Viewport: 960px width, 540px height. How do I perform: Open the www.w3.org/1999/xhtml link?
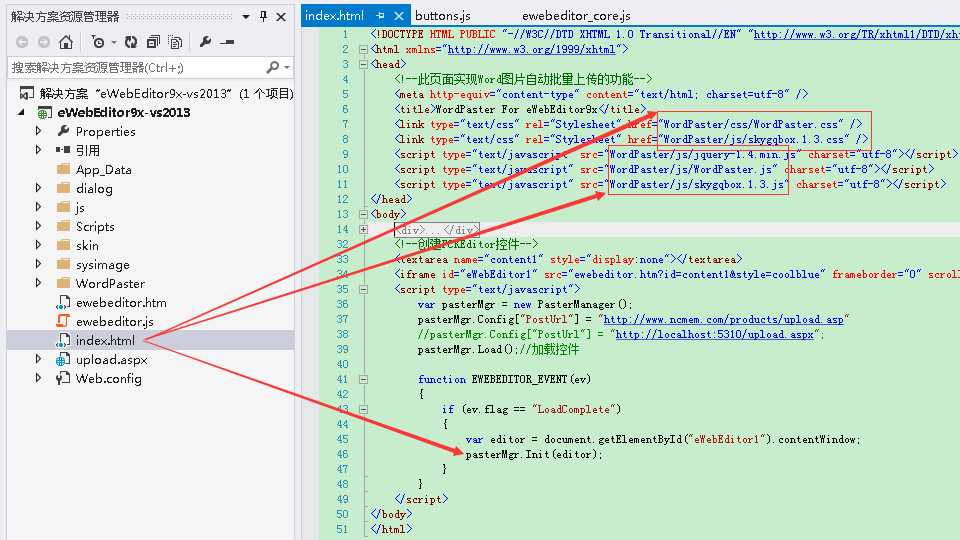point(531,50)
